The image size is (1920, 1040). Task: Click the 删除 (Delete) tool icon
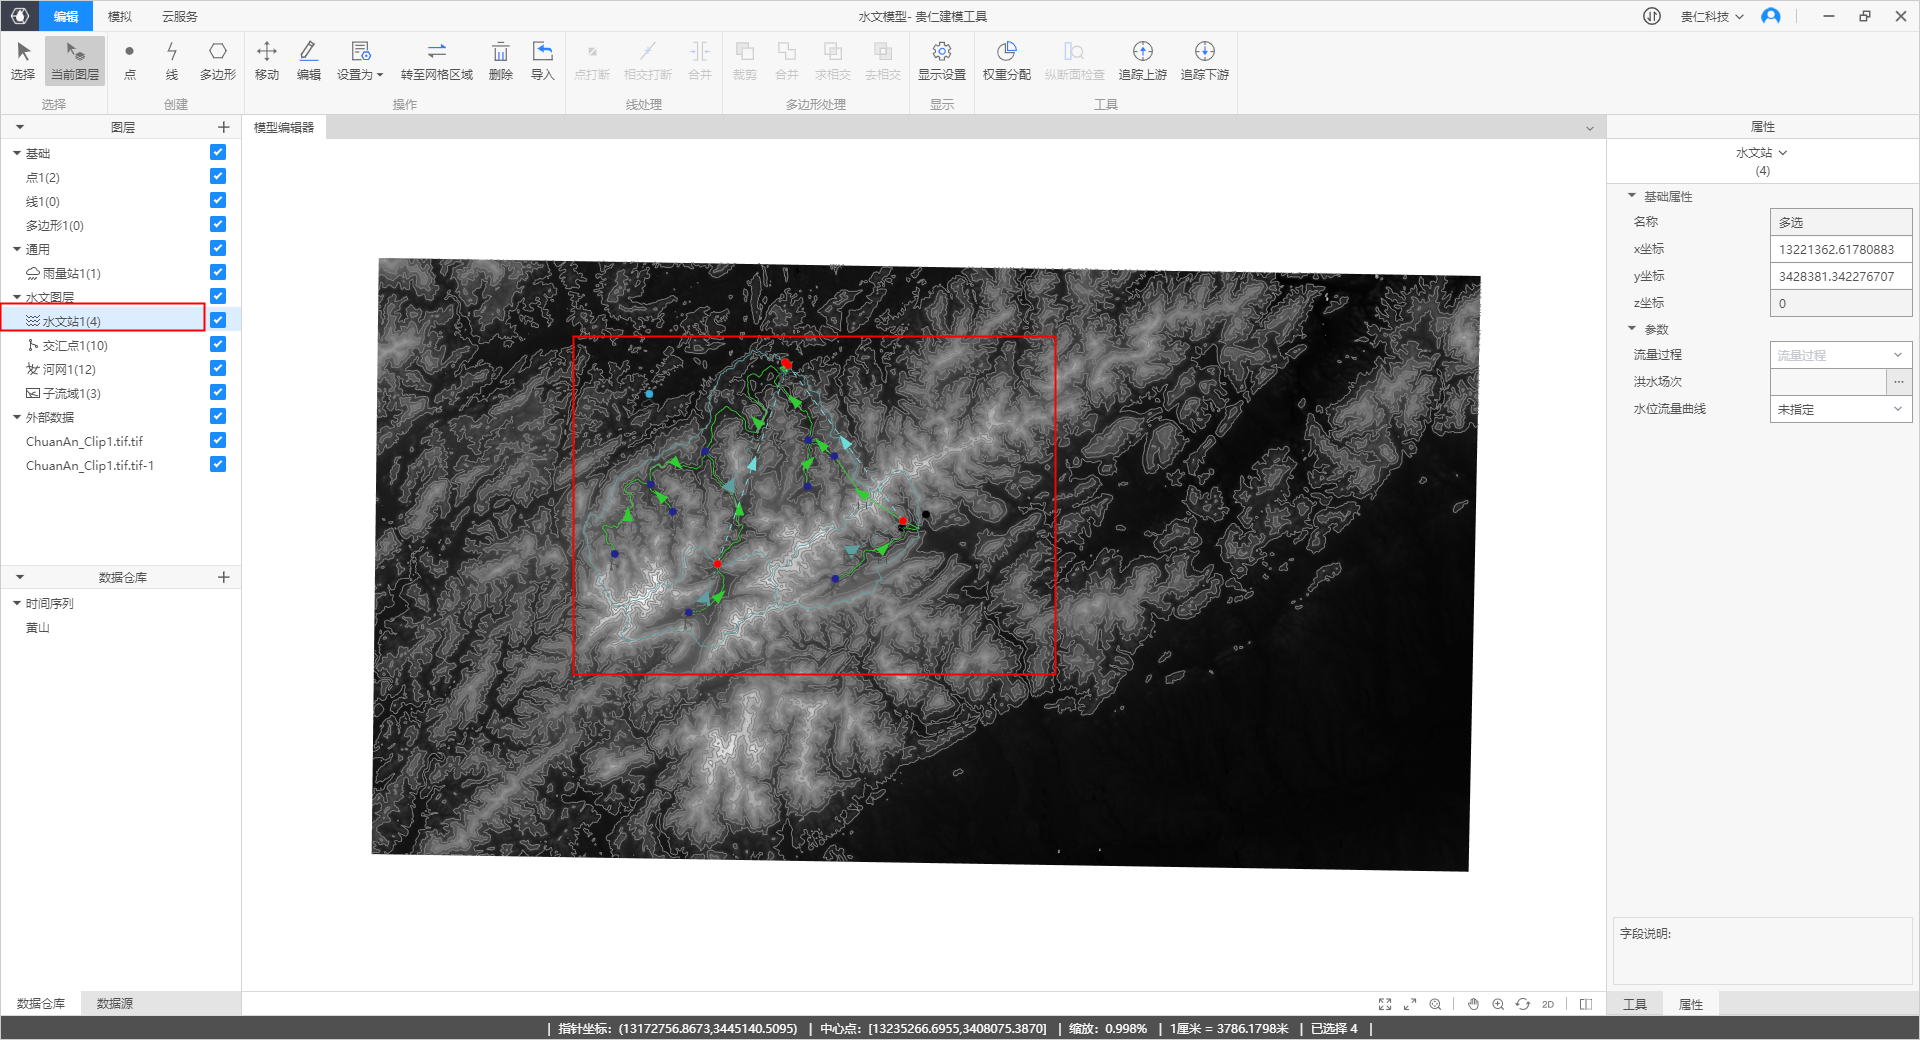(x=499, y=60)
